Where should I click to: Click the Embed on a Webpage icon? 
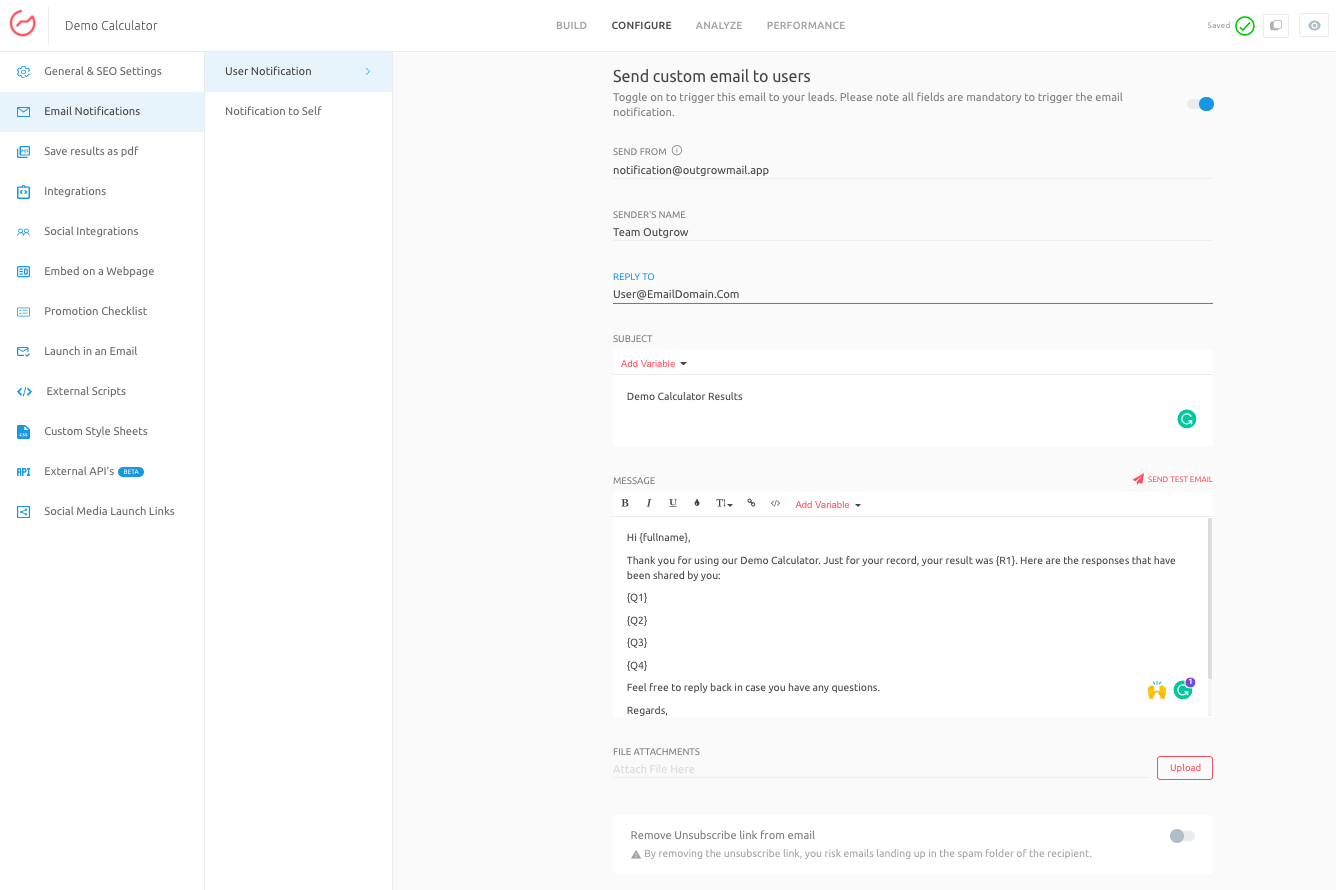(23, 272)
